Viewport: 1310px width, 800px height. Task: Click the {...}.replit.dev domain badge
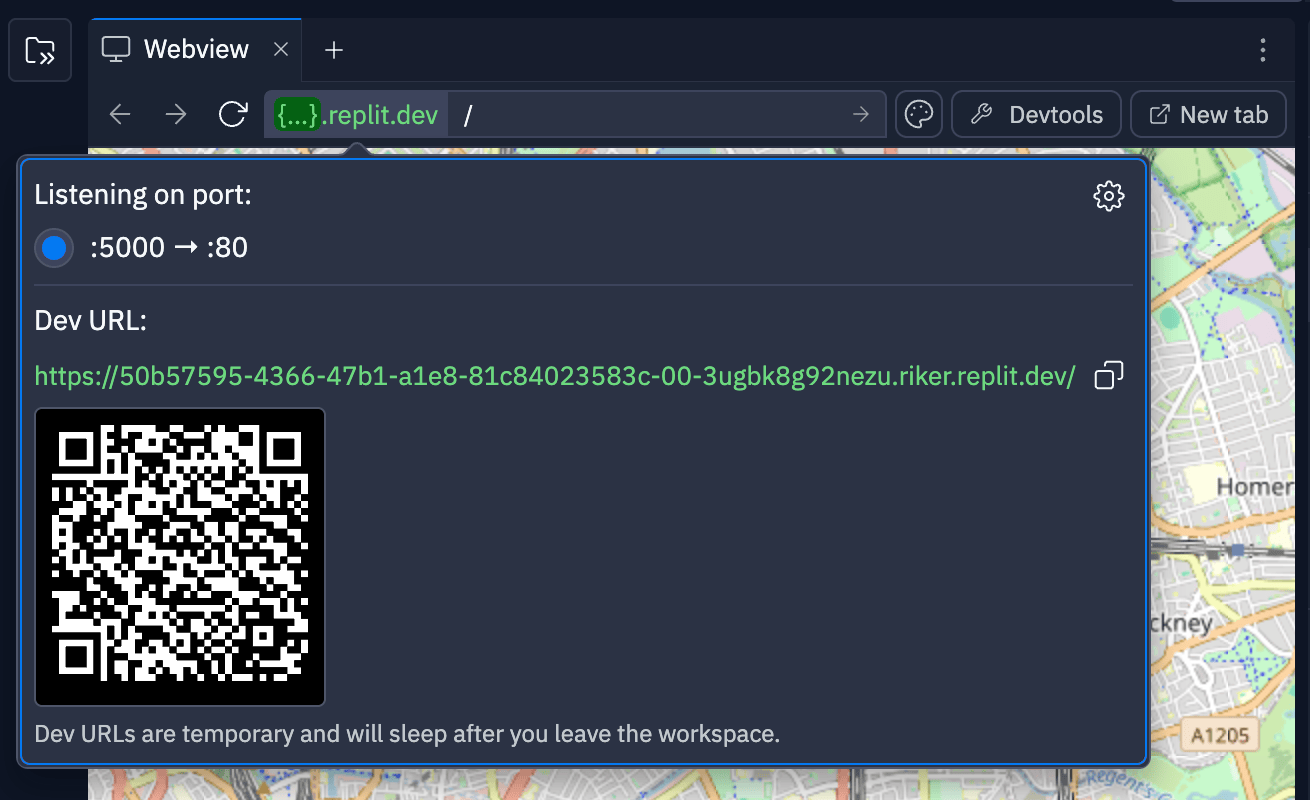tap(357, 115)
